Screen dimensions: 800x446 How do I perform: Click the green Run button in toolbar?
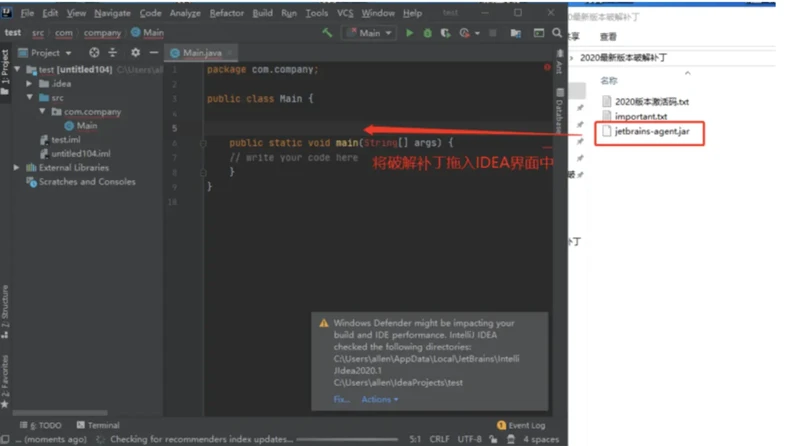[x=409, y=33]
